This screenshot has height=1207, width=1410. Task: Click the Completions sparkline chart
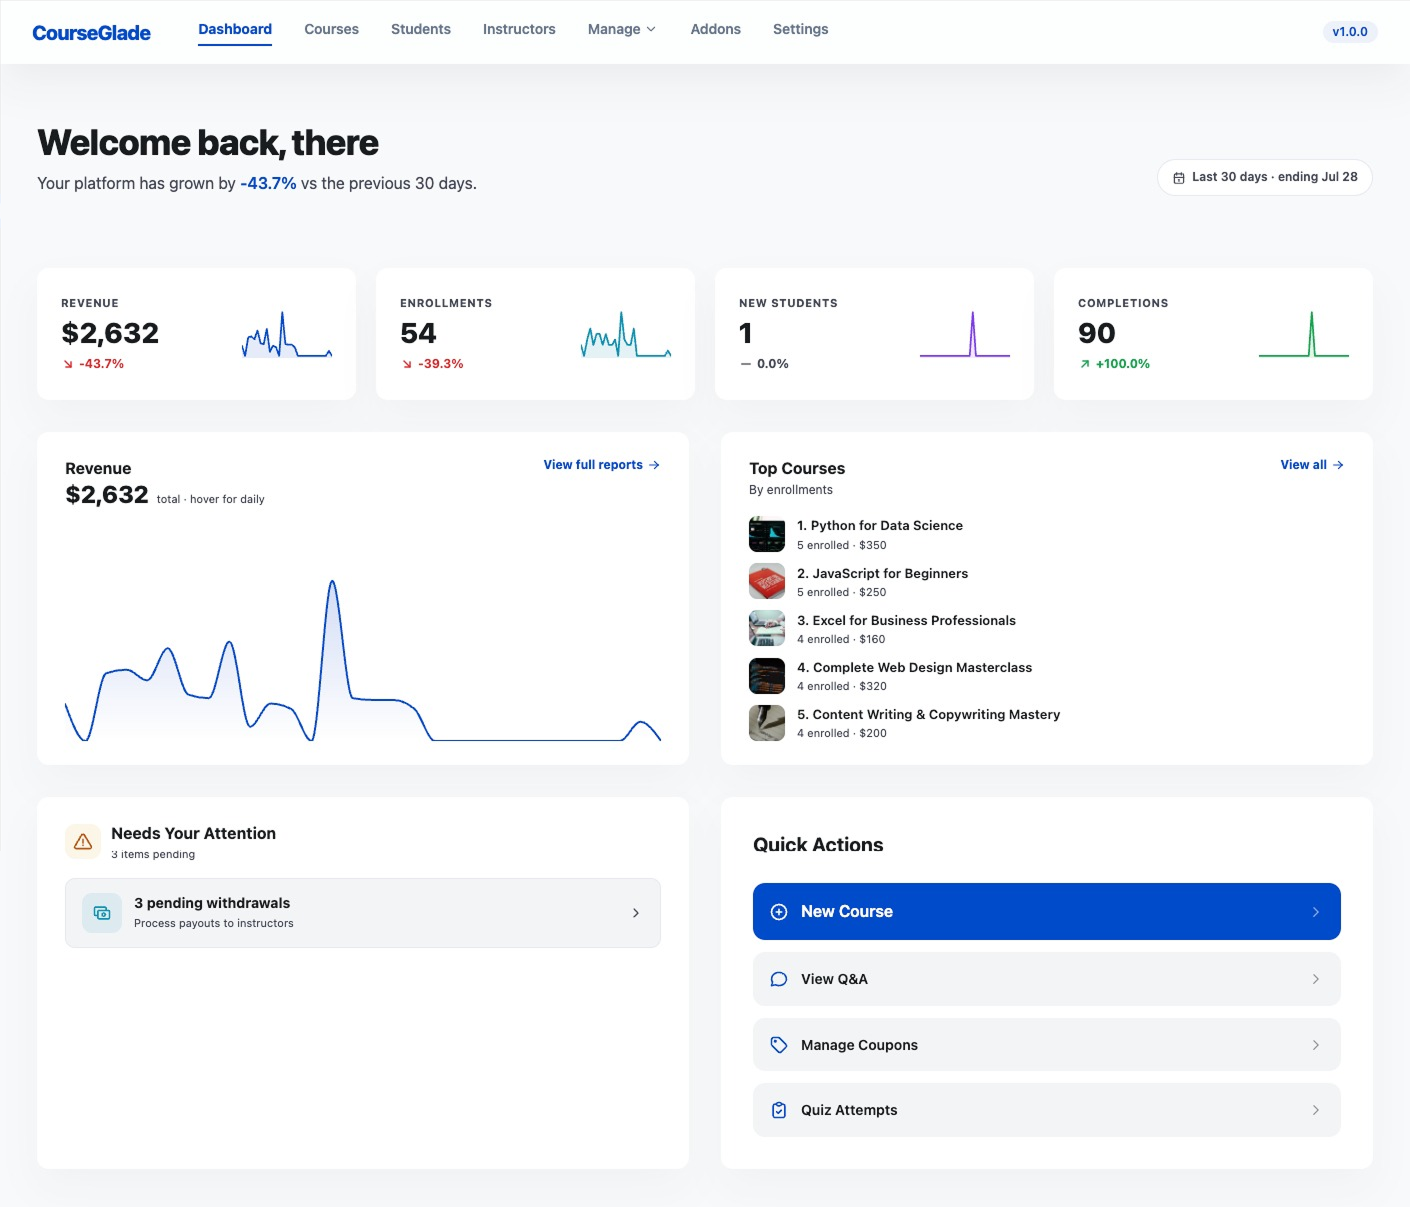pyautogui.click(x=1304, y=334)
